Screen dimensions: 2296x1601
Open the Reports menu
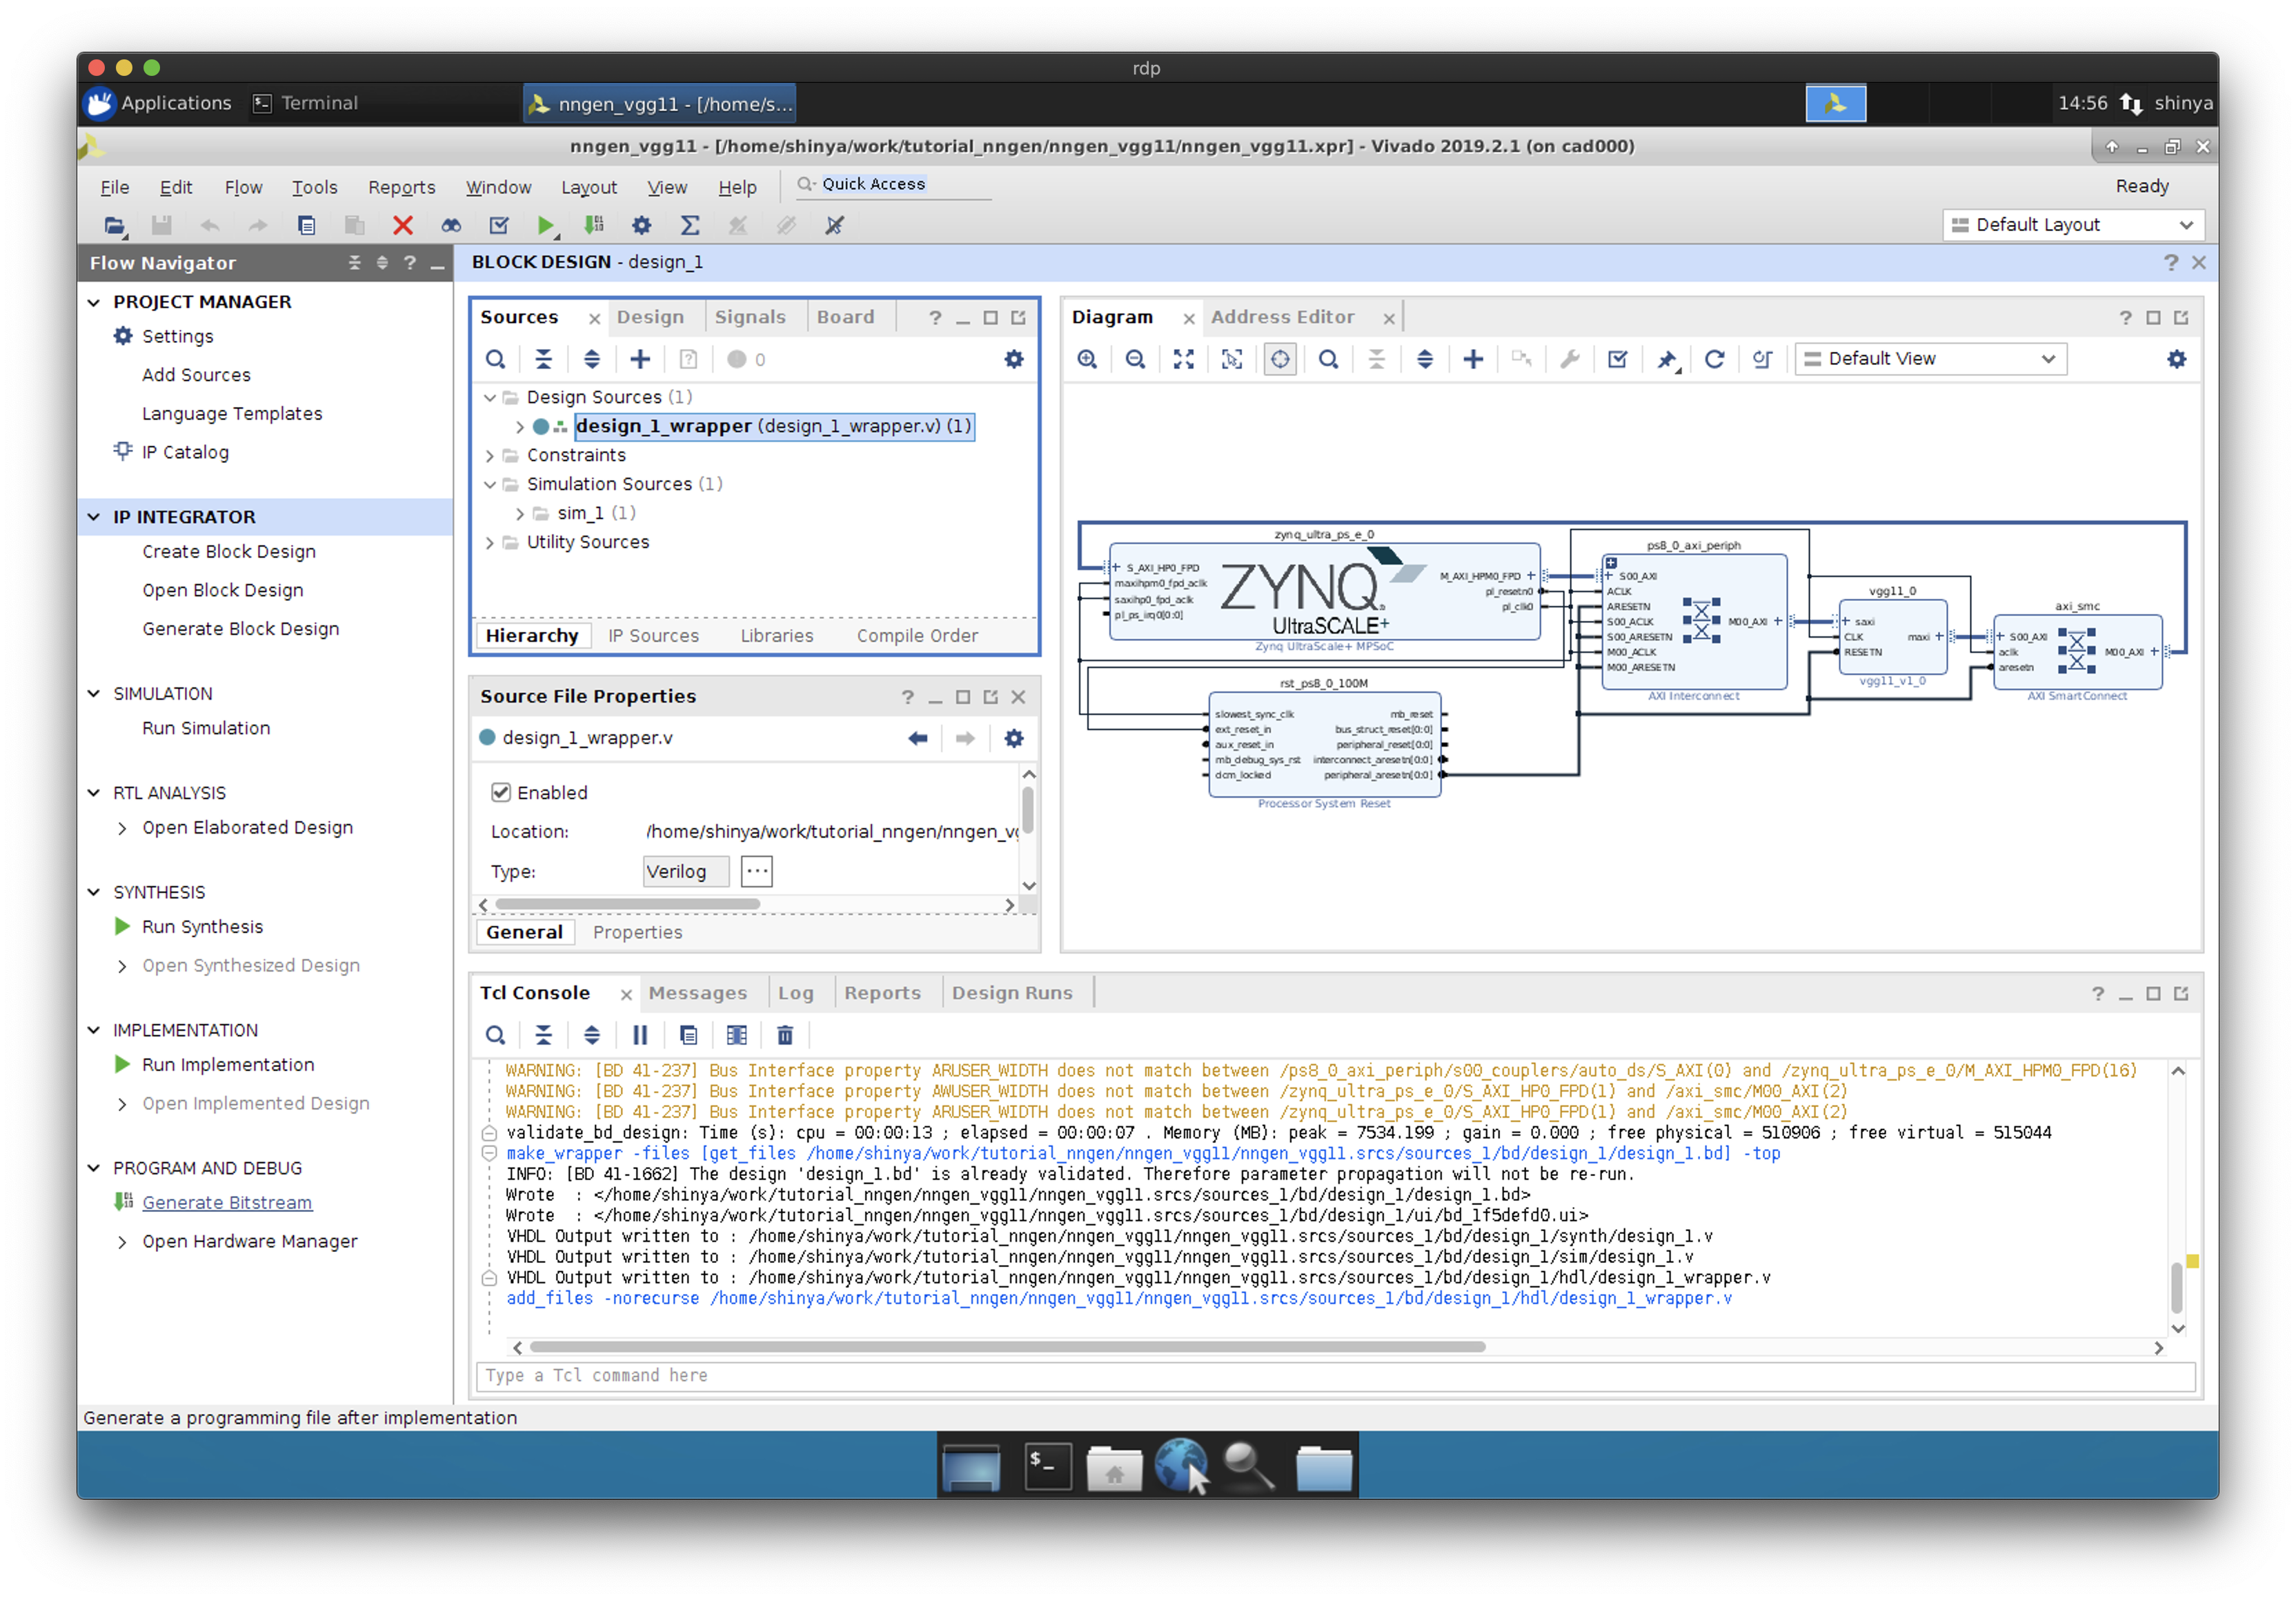[401, 187]
